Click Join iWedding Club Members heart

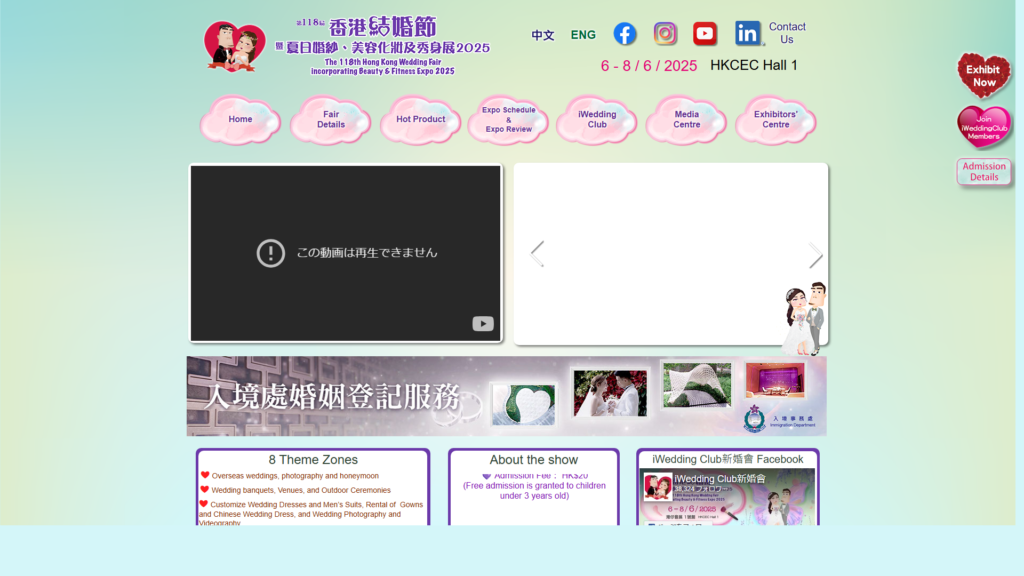(x=984, y=127)
